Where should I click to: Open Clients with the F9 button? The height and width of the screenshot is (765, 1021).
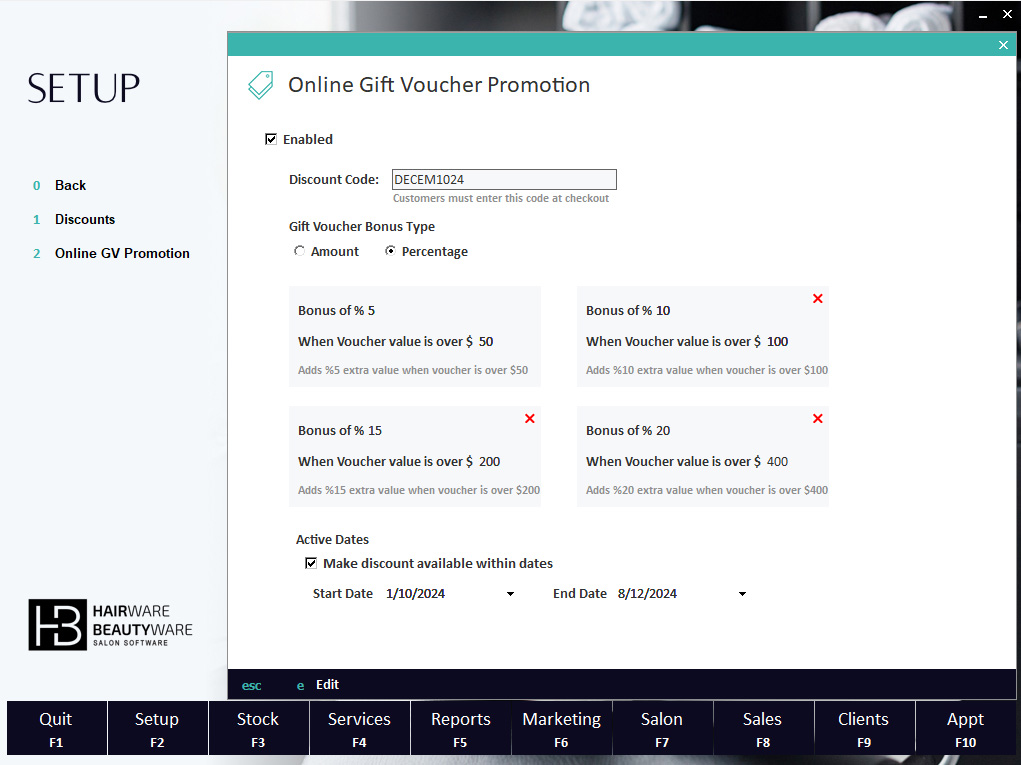point(865,728)
